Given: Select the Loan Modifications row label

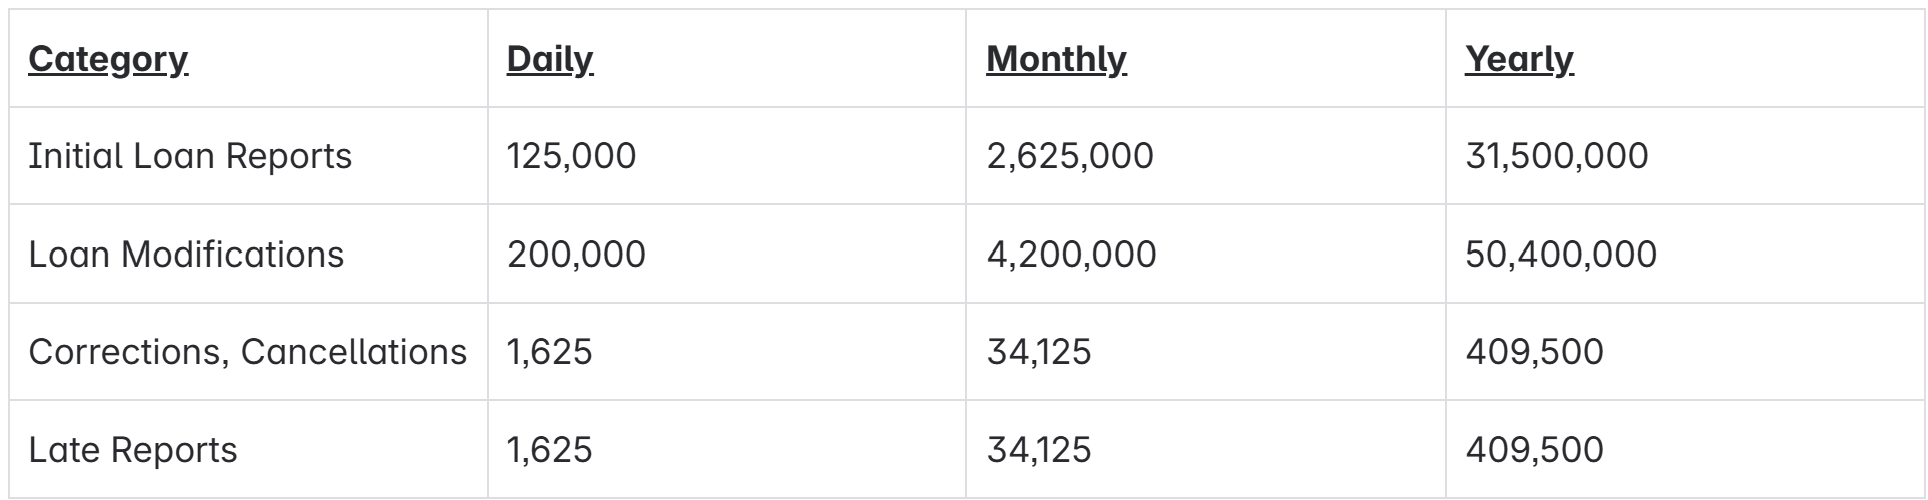Looking at the screenshot, I should tap(186, 254).
